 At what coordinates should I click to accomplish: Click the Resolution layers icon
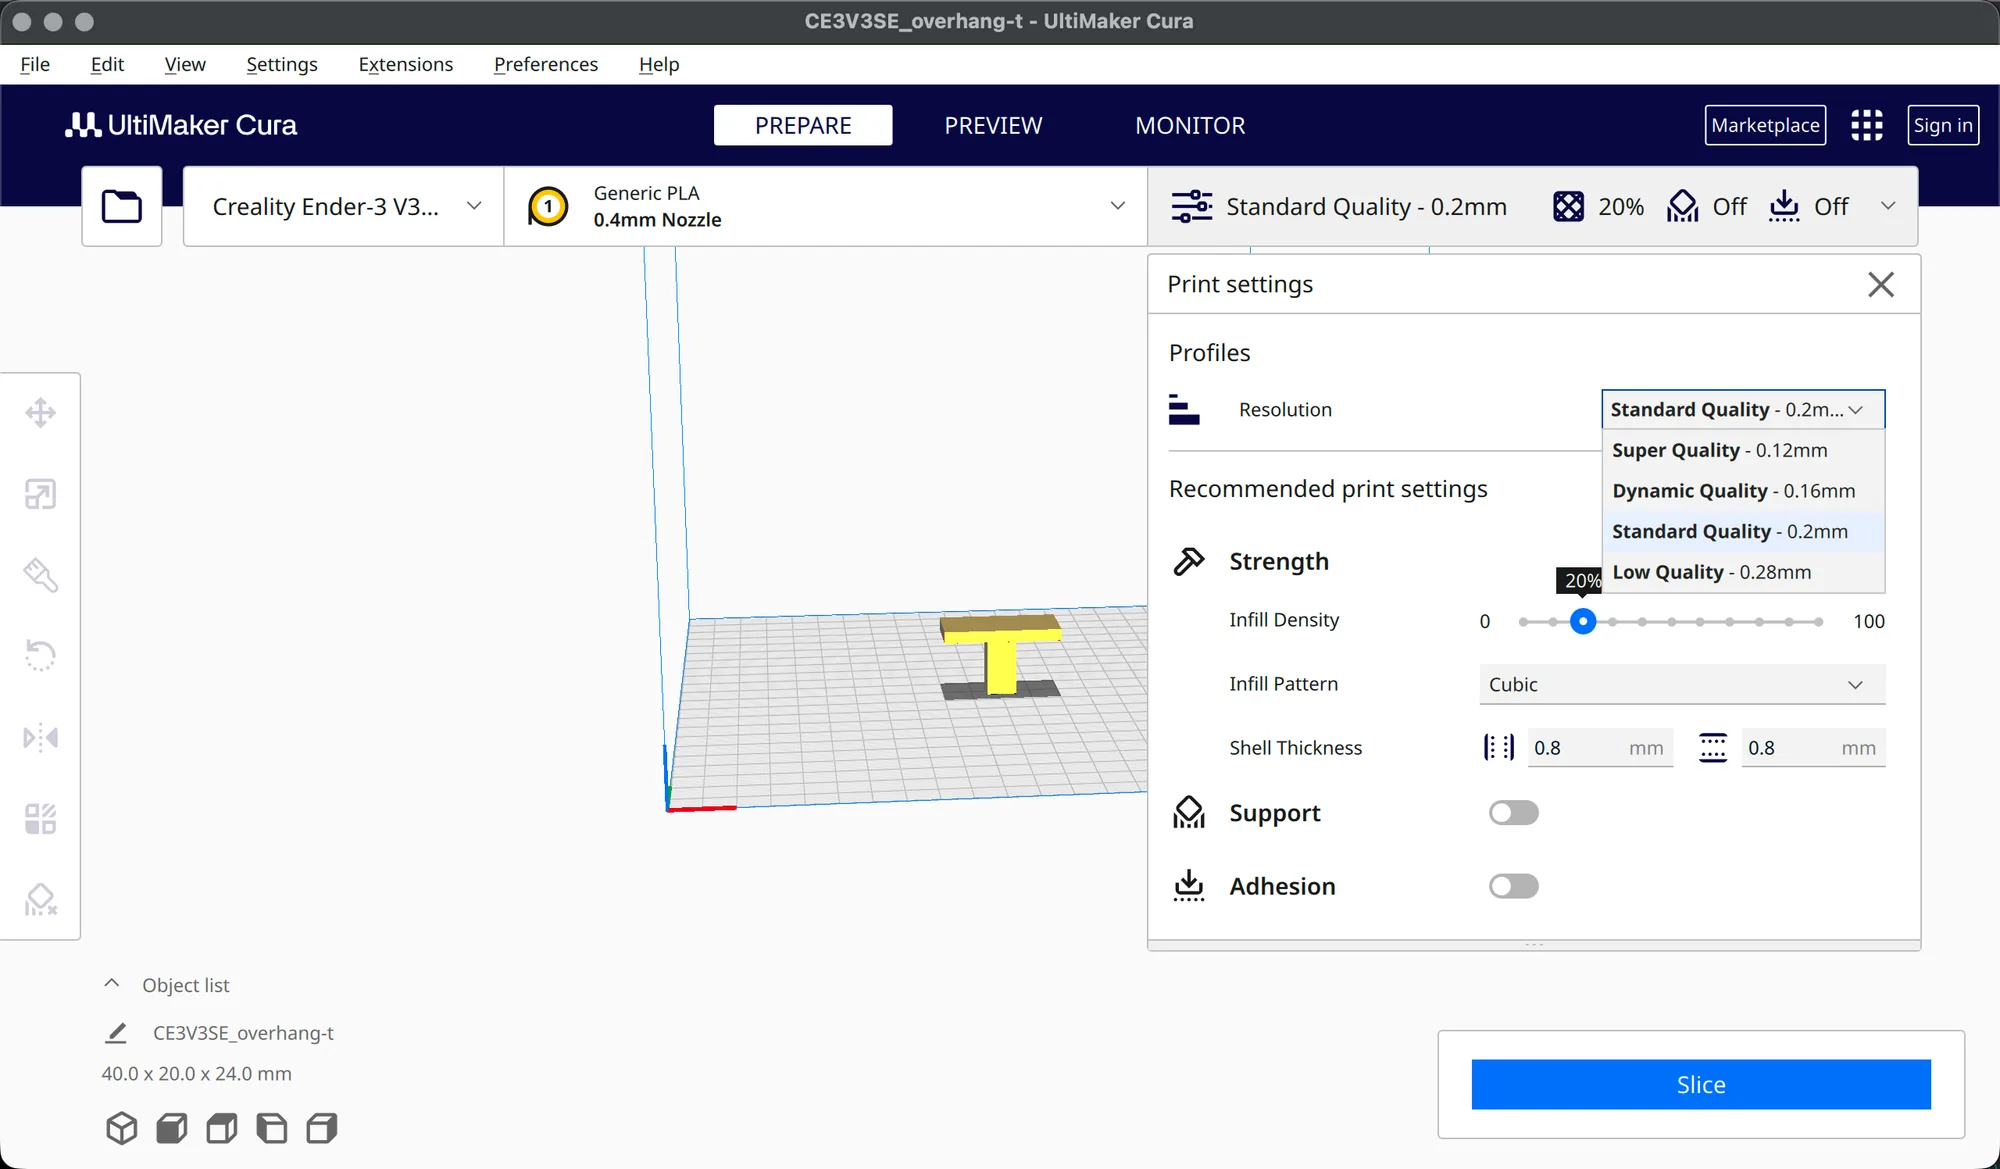click(x=1184, y=409)
